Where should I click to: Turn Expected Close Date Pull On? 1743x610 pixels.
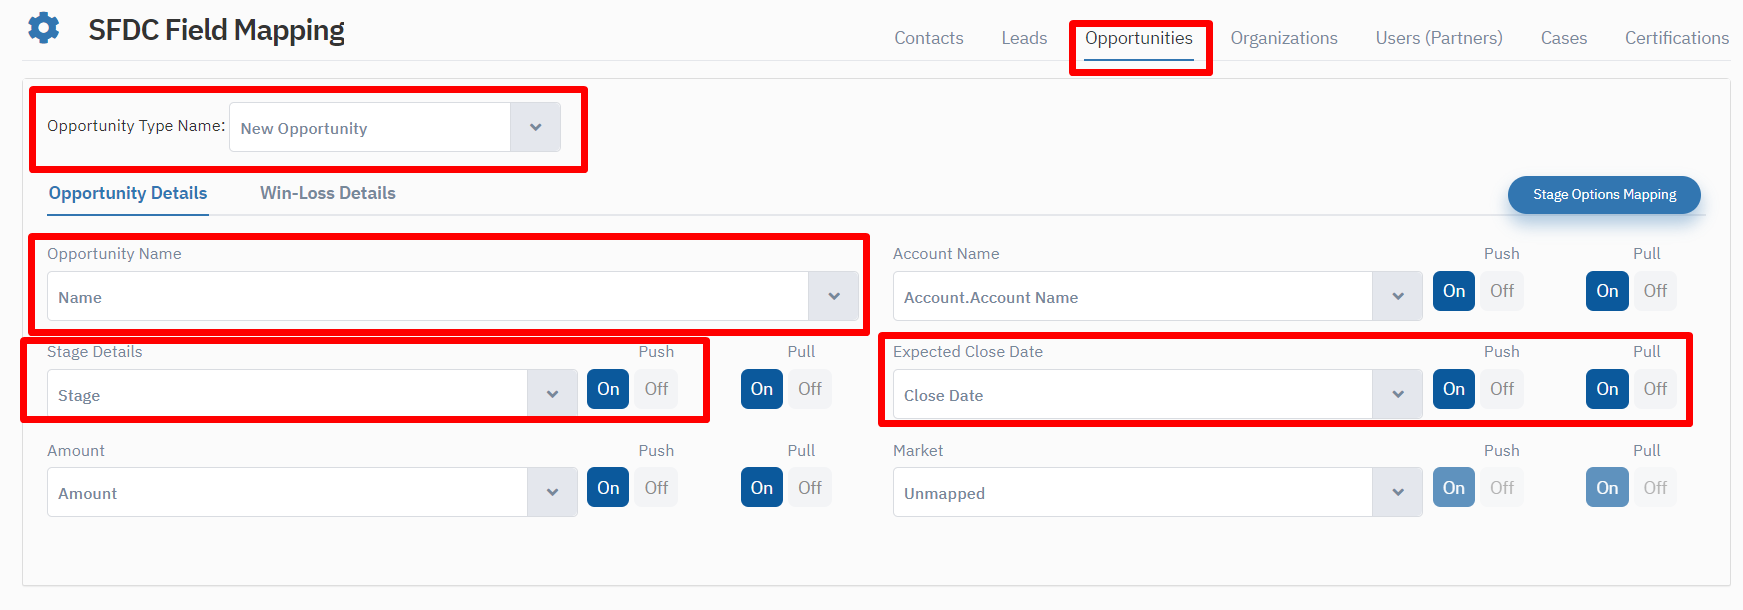point(1607,389)
